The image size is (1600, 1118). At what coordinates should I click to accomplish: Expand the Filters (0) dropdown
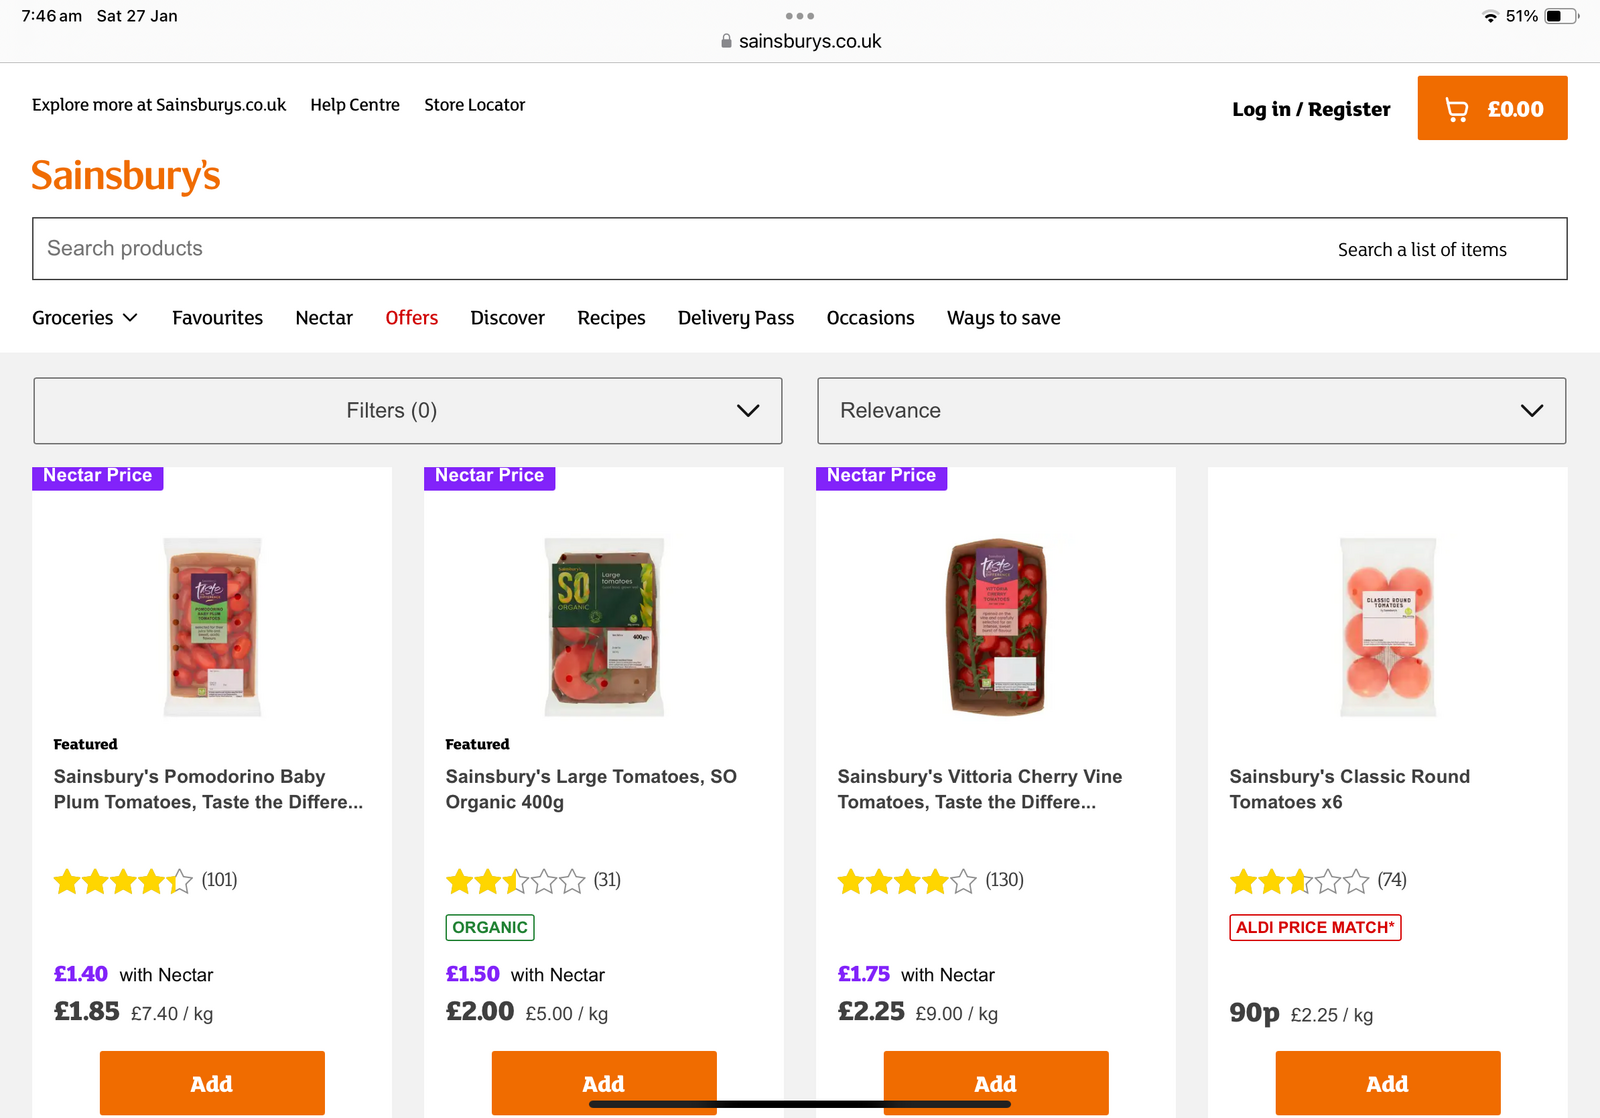pos(408,411)
